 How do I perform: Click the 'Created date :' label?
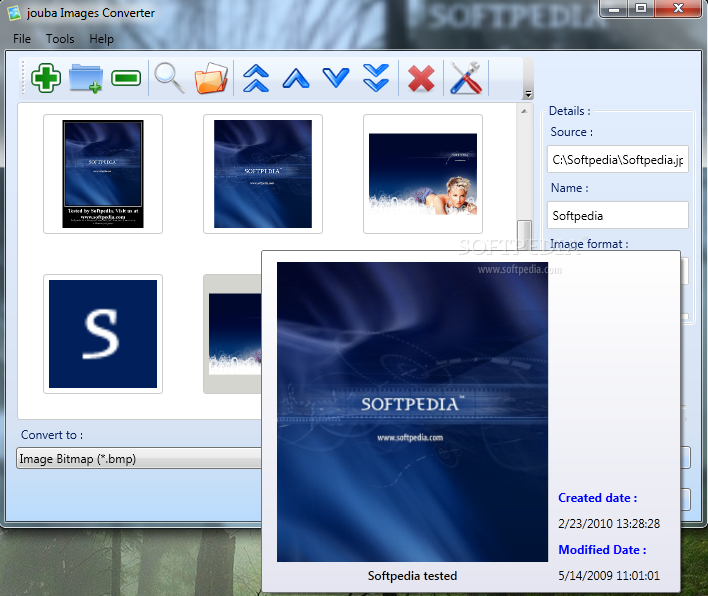tap(597, 498)
